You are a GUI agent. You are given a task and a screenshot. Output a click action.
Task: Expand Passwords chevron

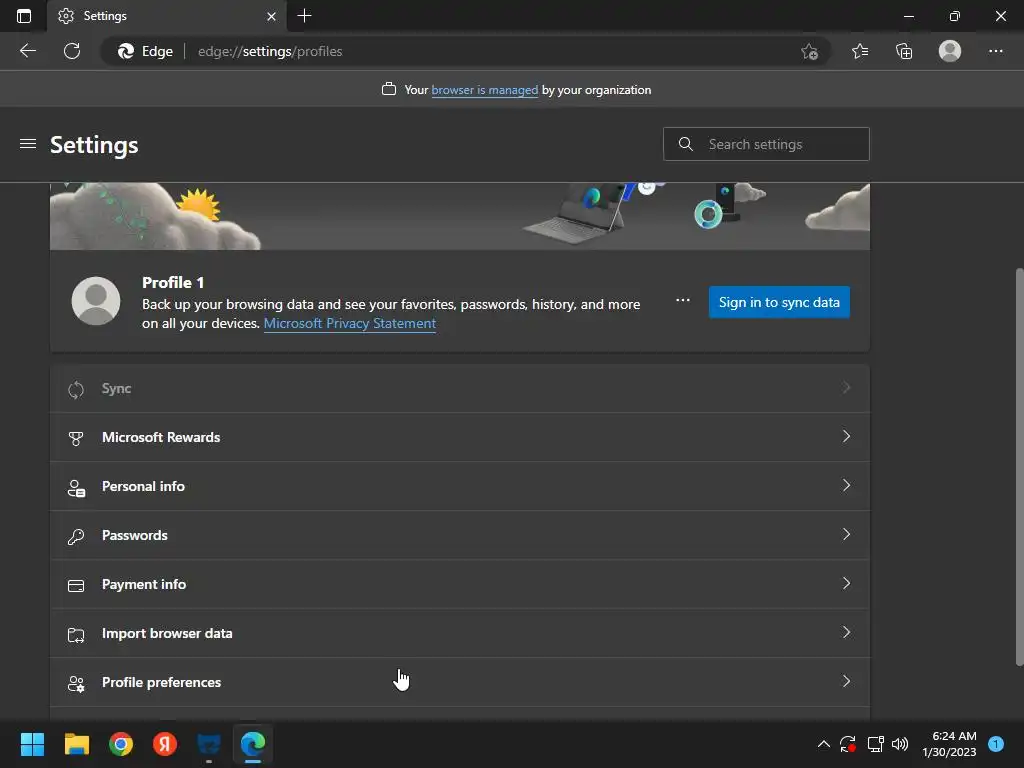(x=846, y=534)
